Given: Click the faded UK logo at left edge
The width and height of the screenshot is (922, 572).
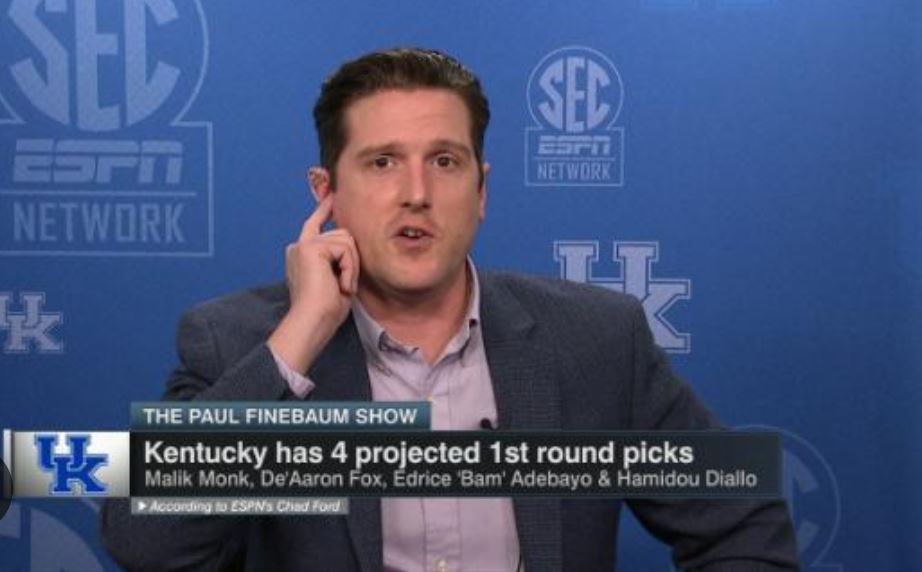Looking at the screenshot, I should pos(31,323).
